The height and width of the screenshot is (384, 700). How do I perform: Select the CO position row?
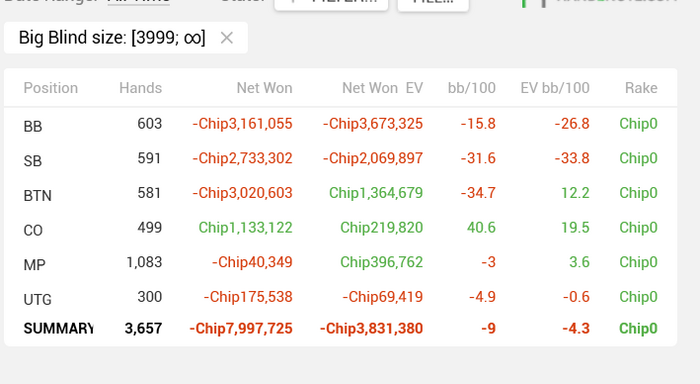340,228
